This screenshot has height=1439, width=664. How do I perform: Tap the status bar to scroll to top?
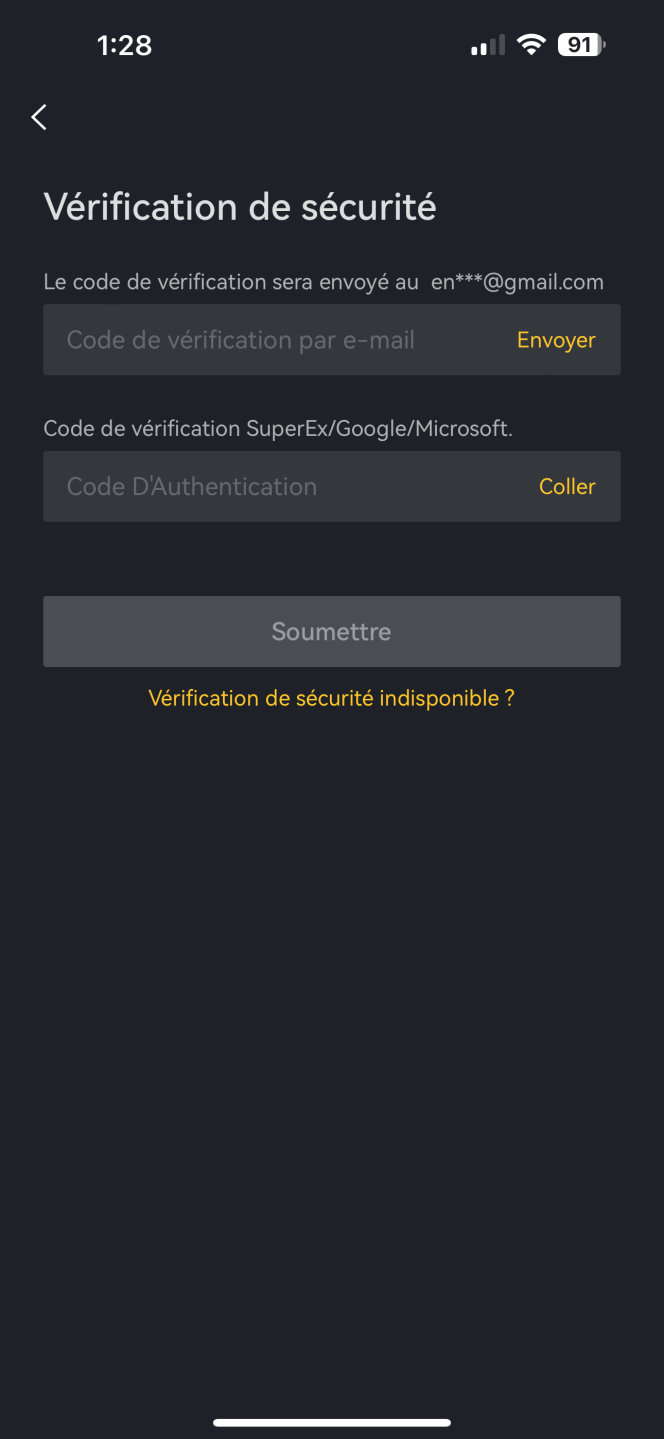tap(331, 44)
